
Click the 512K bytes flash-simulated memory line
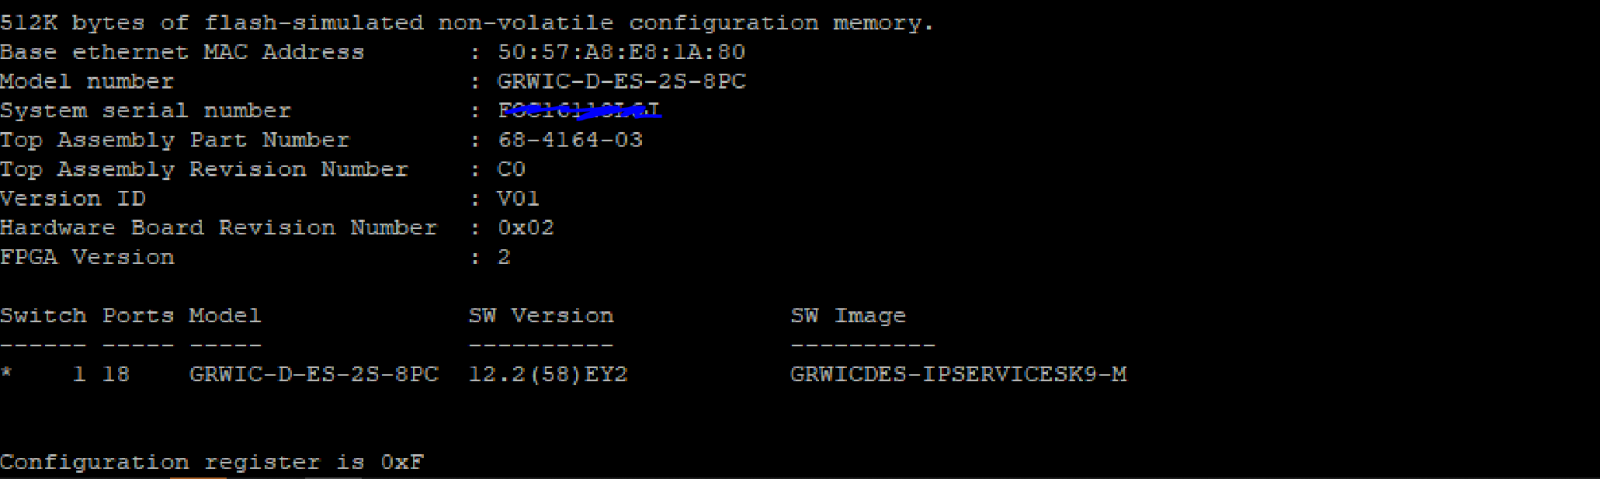(x=467, y=22)
